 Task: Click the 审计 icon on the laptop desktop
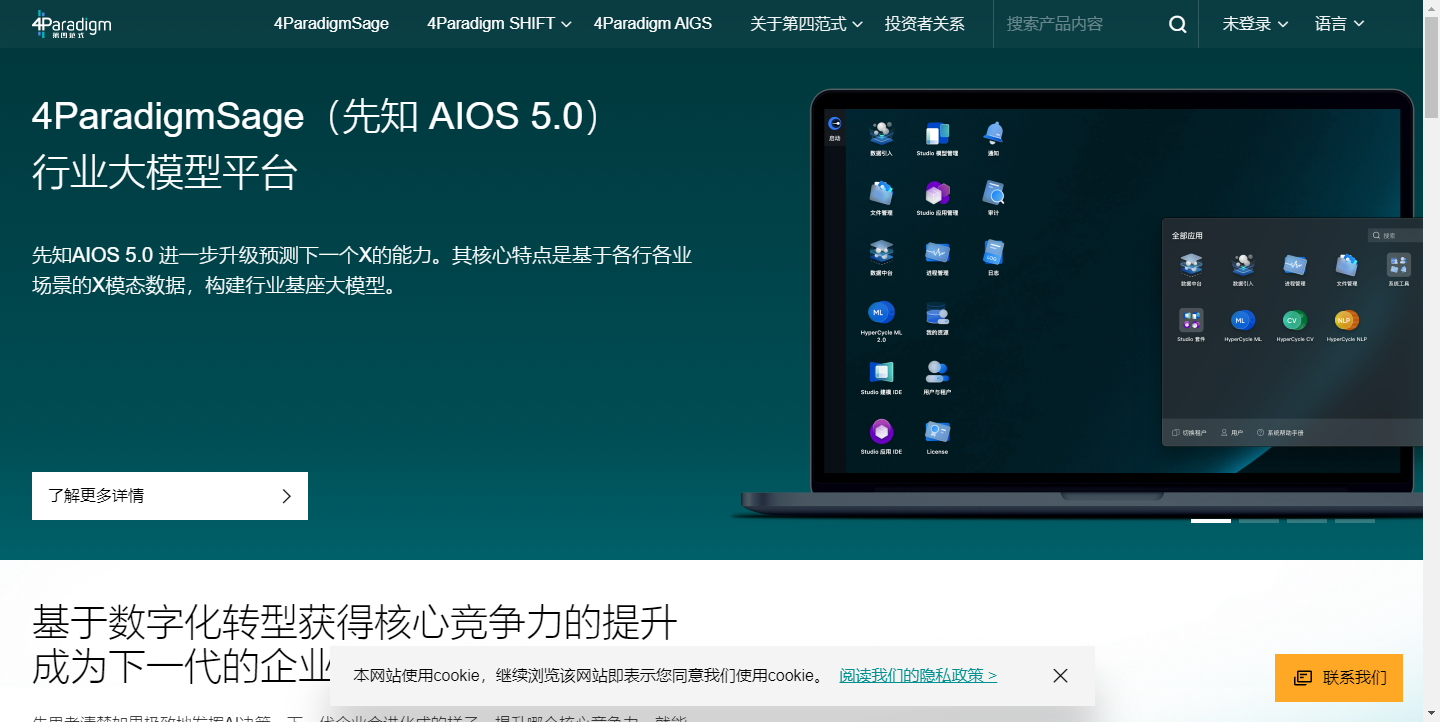point(993,192)
